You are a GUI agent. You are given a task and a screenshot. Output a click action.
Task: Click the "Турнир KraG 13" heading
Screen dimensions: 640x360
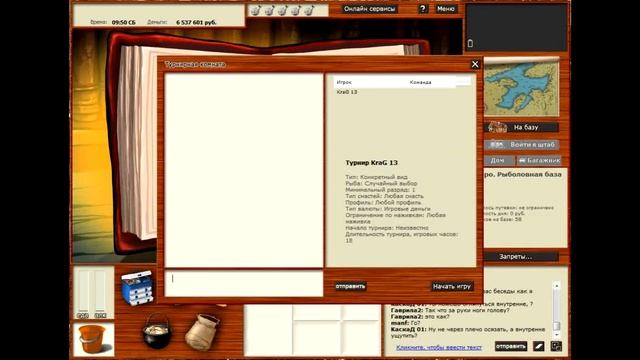tap(371, 162)
